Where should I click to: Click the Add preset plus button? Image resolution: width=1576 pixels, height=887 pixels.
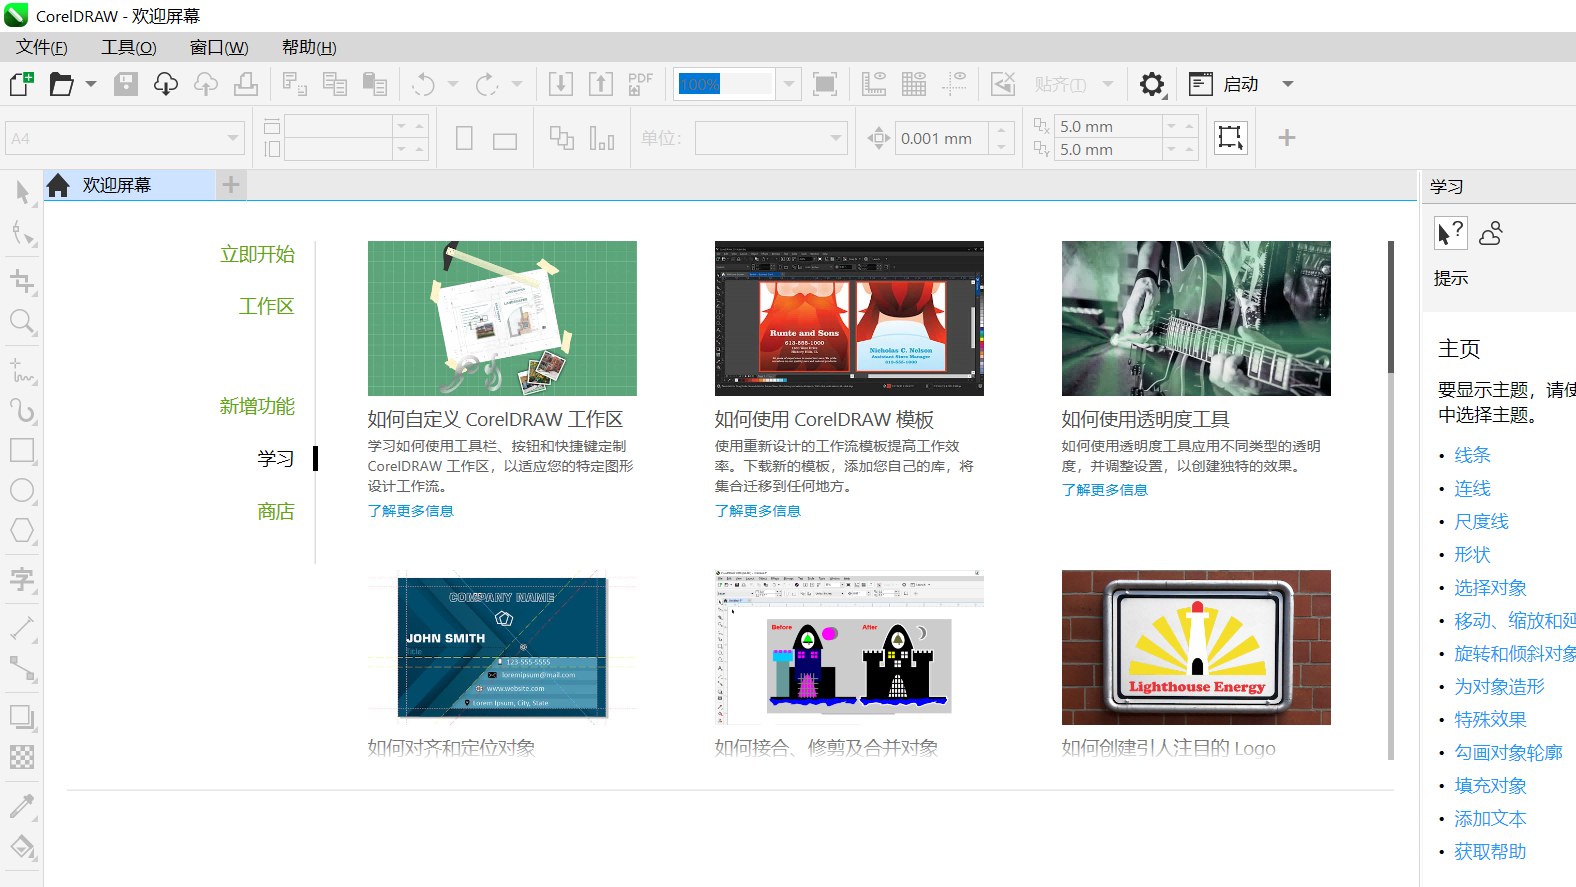pyautogui.click(x=1287, y=138)
